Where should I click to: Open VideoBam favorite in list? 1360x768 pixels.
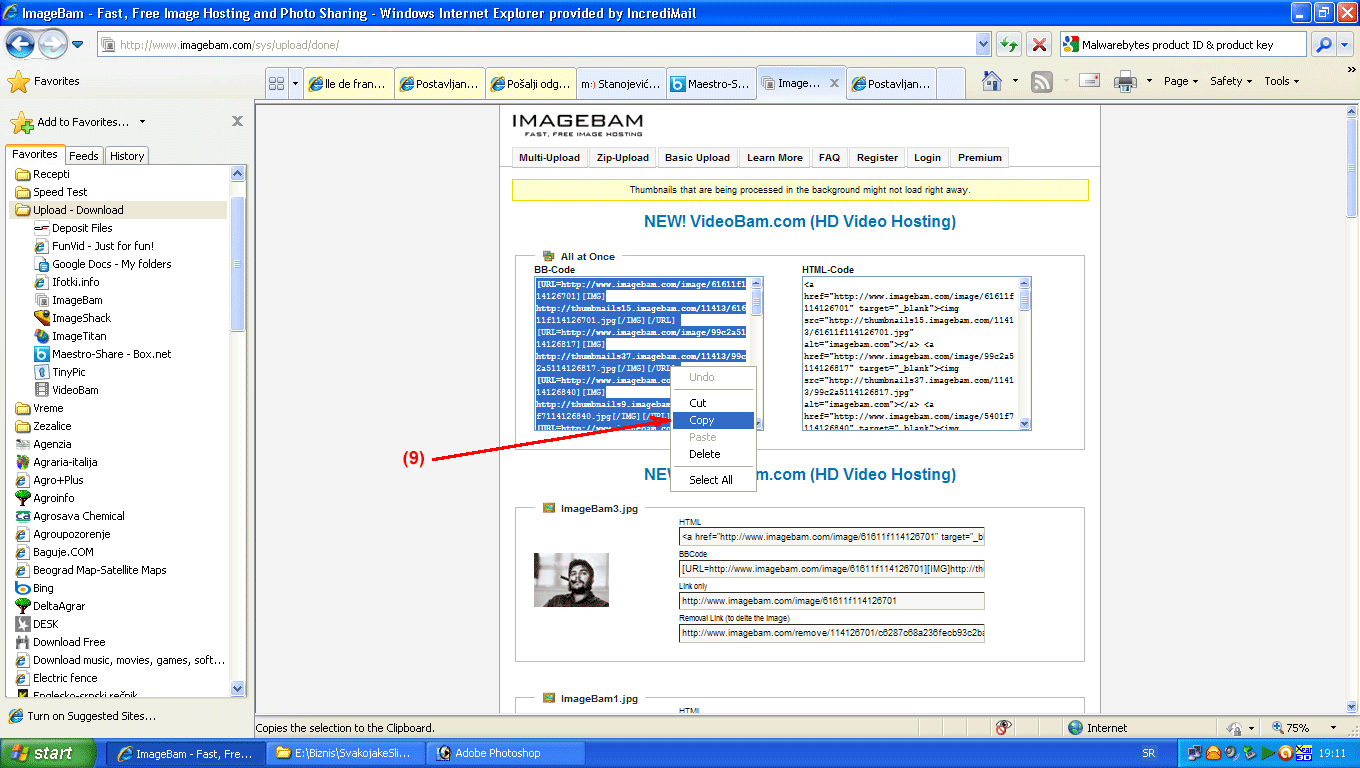pyautogui.click(x=75, y=390)
